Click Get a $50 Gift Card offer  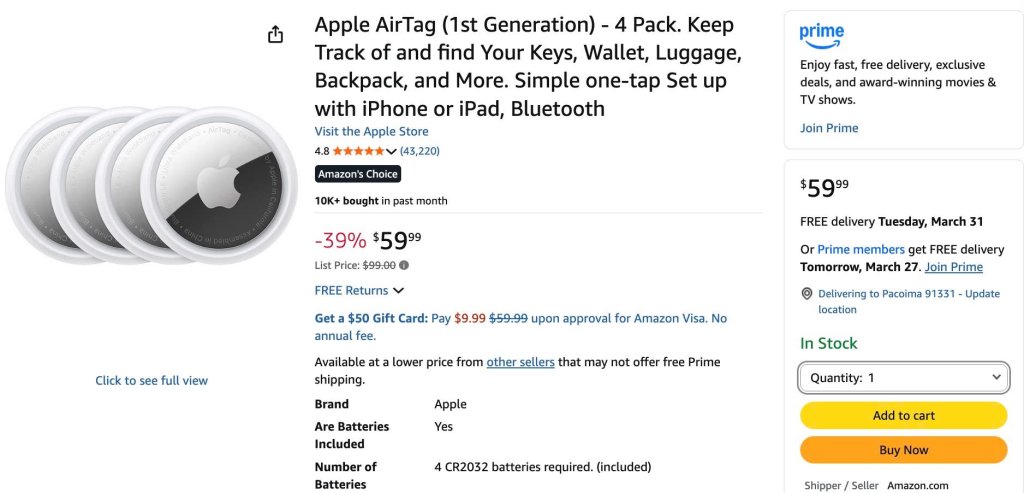tap(371, 319)
